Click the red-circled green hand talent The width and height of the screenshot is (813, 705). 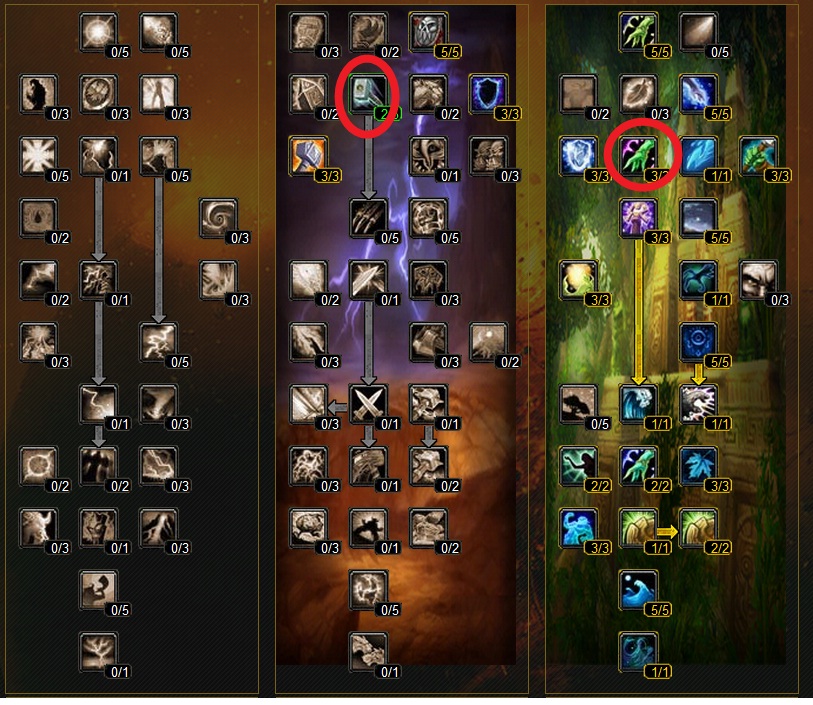pos(638,155)
